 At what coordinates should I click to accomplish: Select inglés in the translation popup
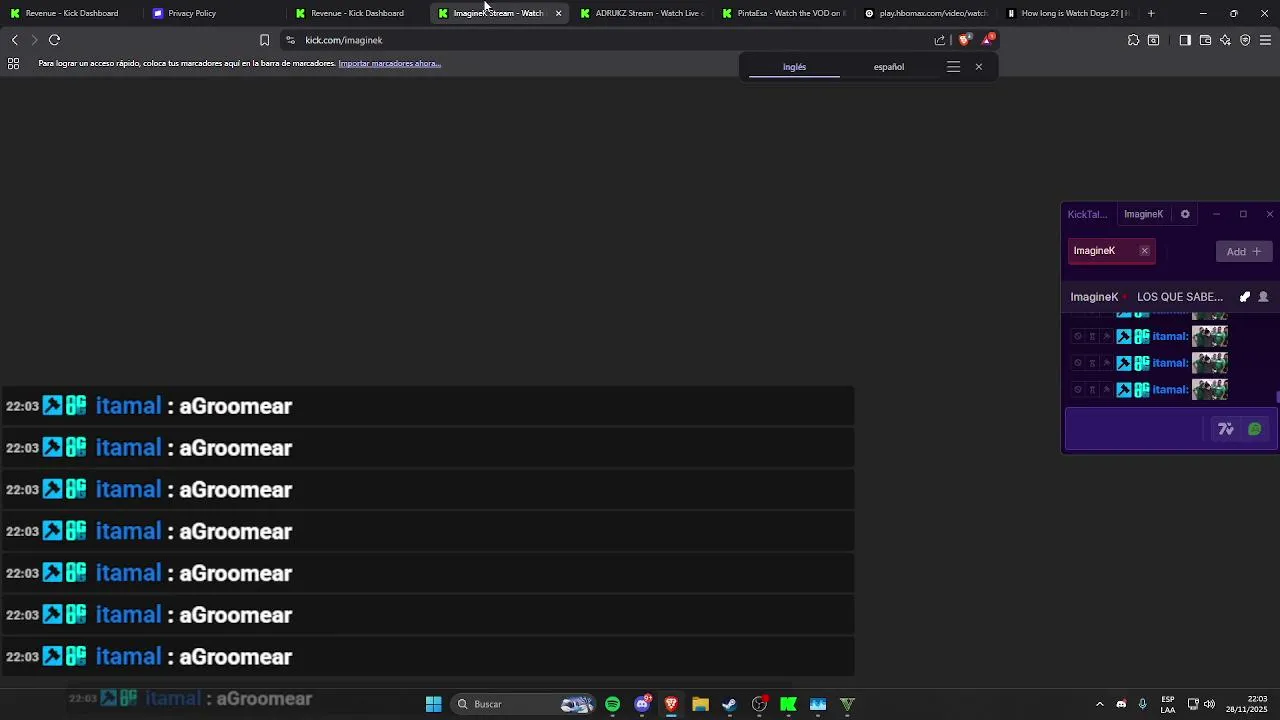794,67
